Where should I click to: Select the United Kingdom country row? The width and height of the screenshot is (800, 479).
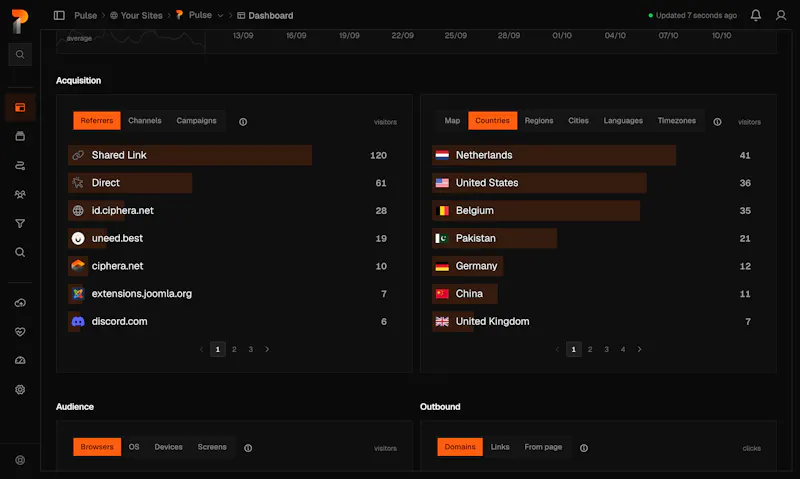click(x=595, y=321)
